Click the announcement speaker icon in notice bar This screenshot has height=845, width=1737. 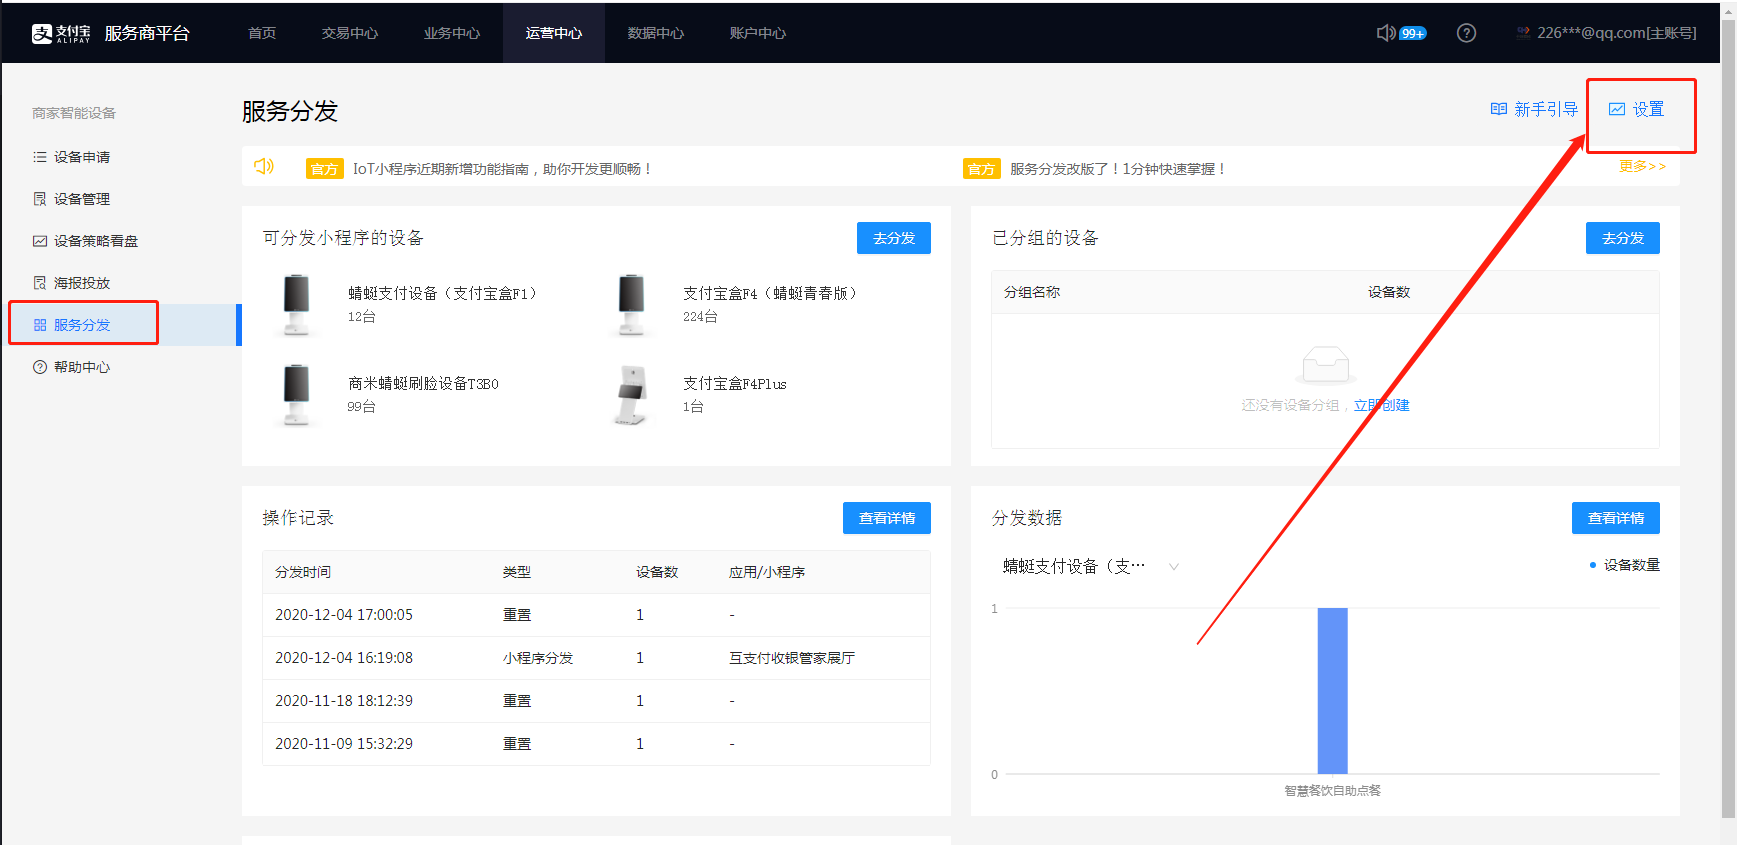264,166
